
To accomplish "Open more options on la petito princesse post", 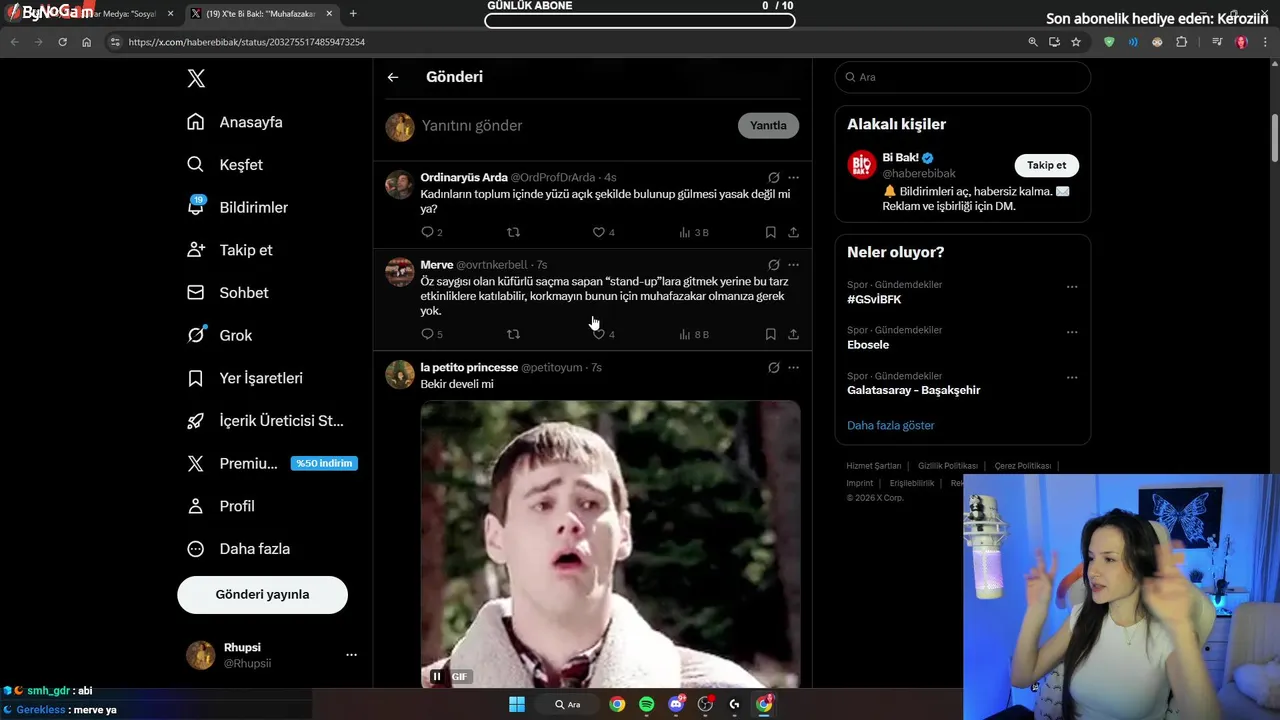I will pos(793,368).
